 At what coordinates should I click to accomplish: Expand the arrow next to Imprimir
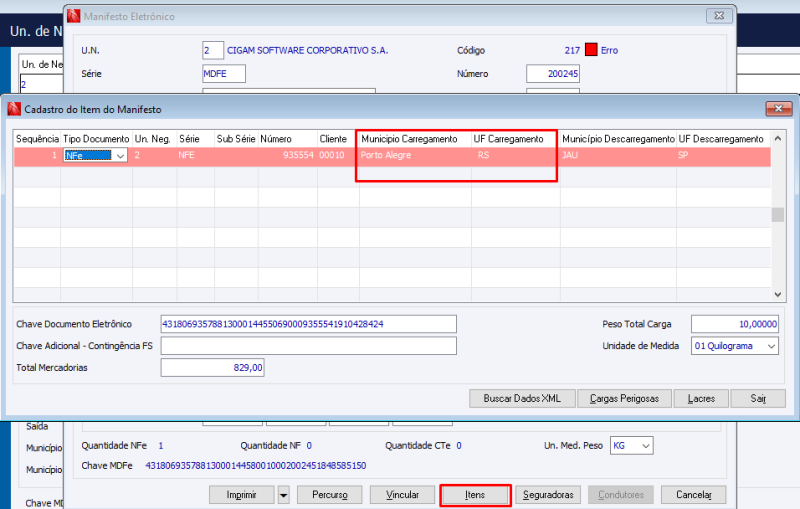tap(284, 495)
